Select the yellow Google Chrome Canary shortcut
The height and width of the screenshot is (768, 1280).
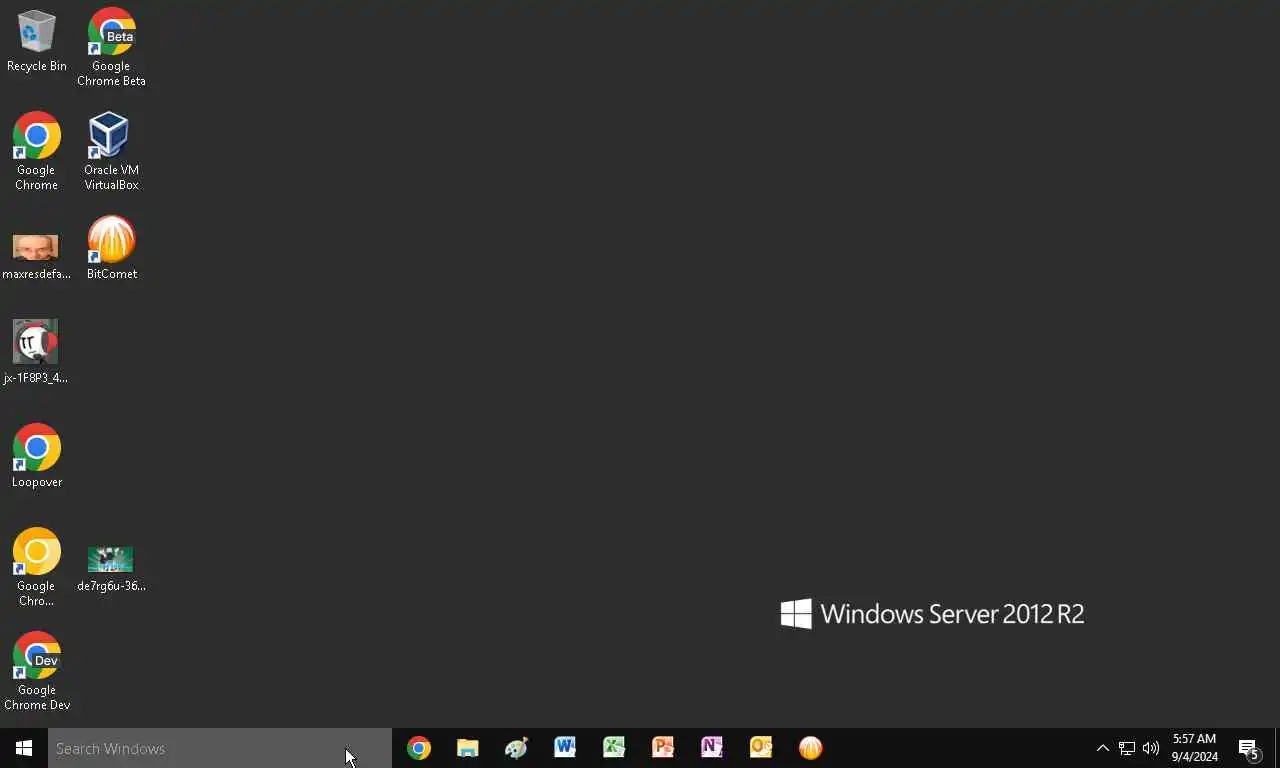[36, 567]
